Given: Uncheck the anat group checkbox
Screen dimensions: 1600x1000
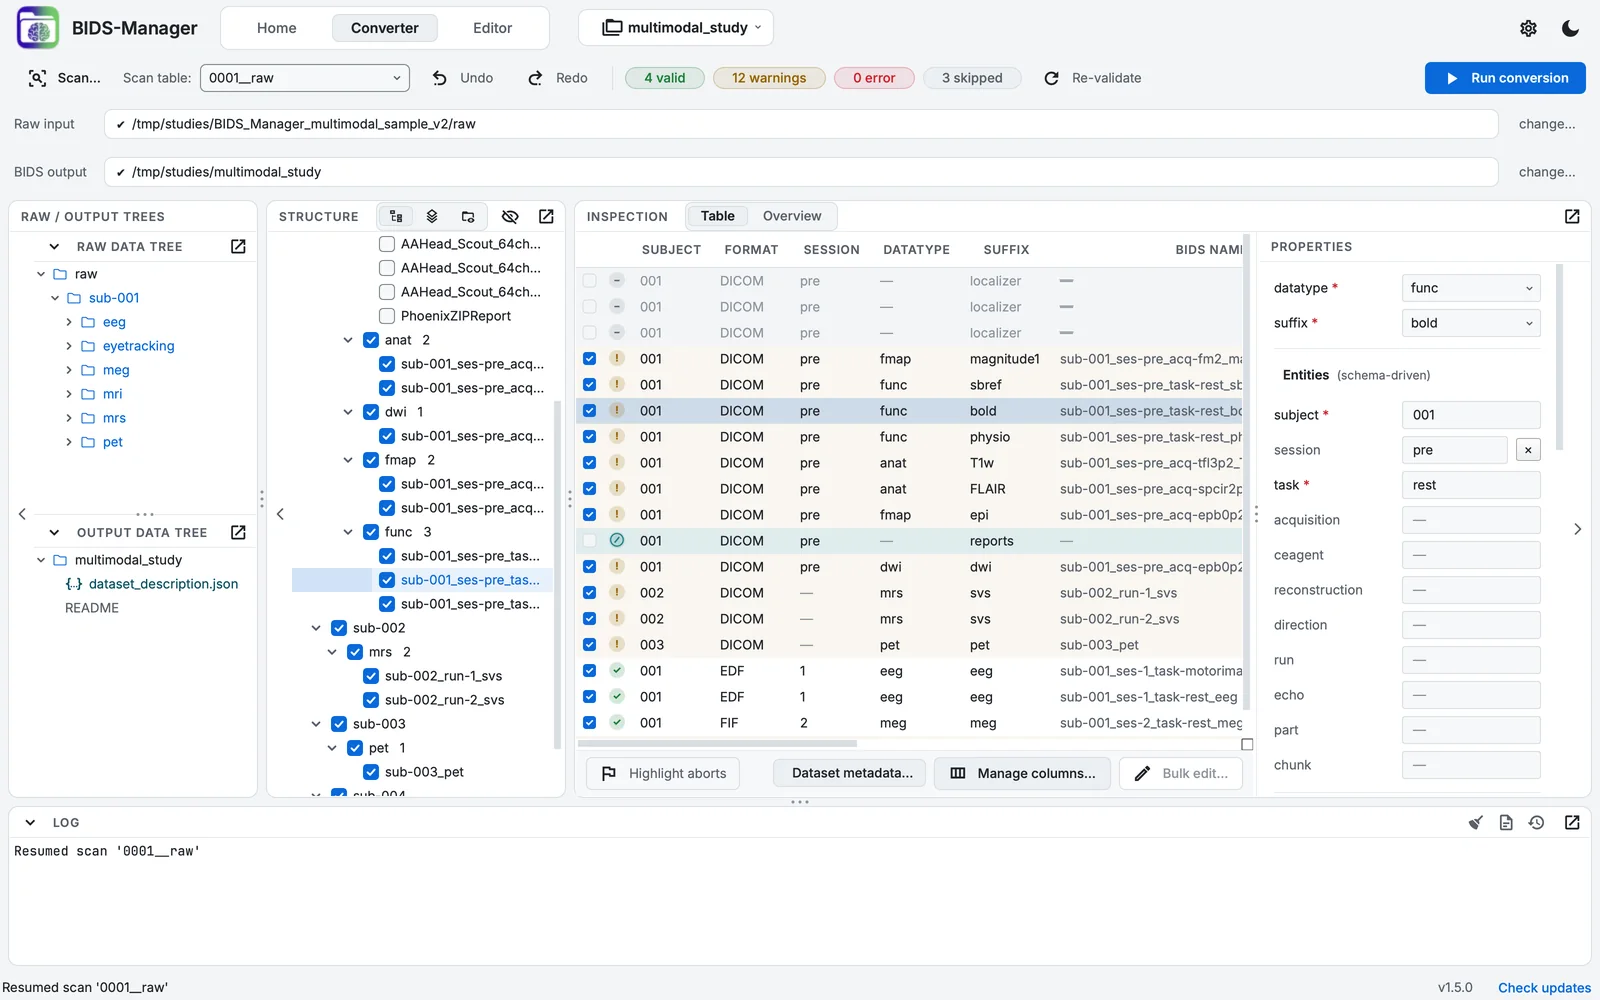Looking at the screenshot, I should pyautogui.click(x=371, y=340).
